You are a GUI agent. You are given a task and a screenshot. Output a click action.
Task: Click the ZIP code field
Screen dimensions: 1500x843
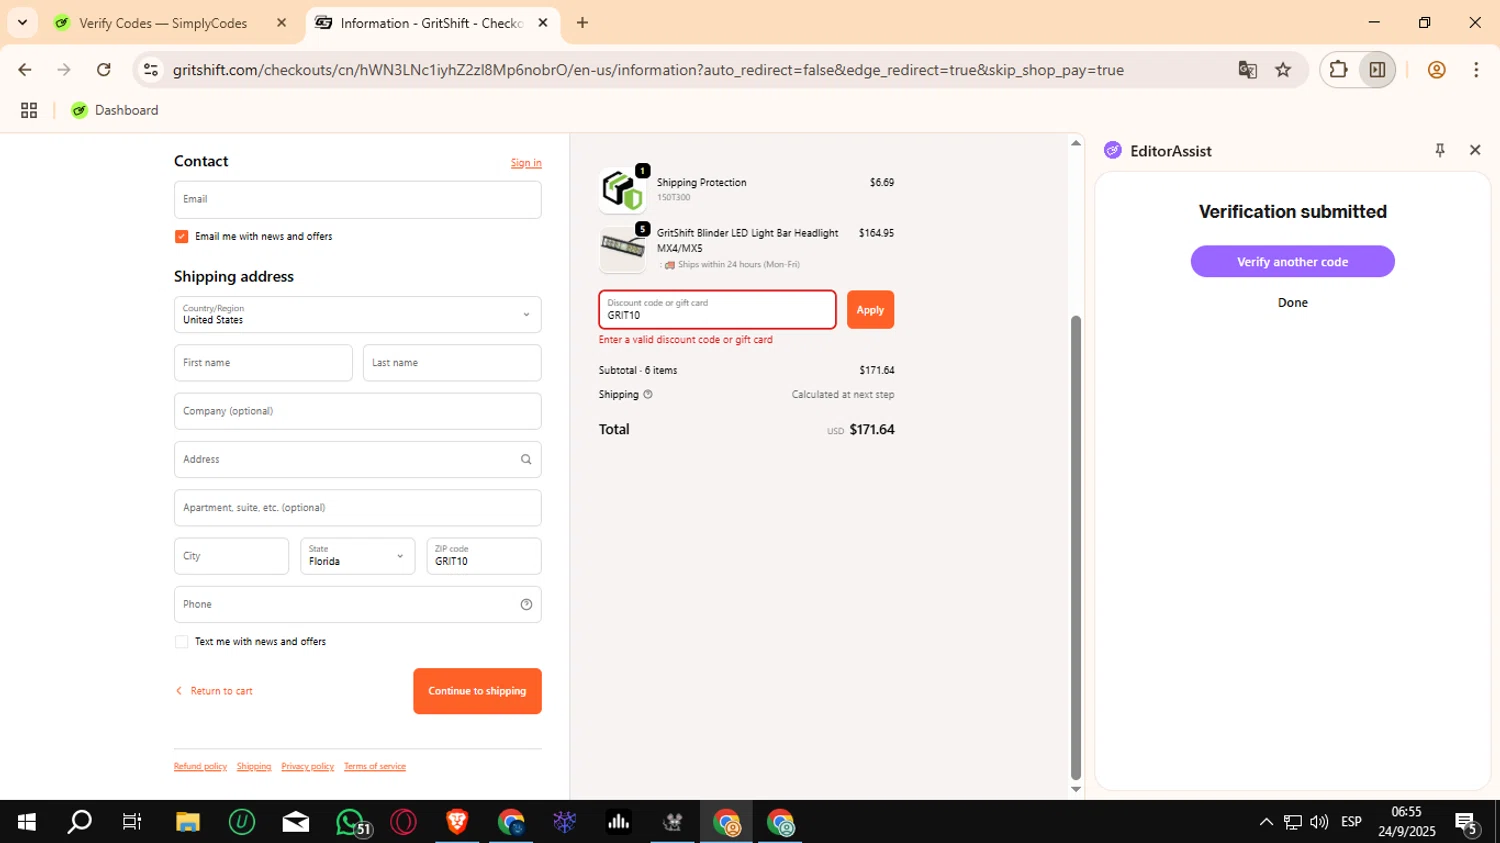click(x=484, y=556)
